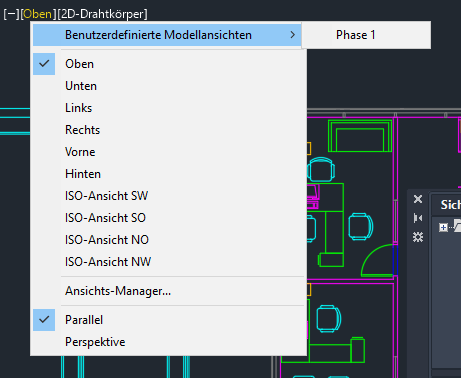461x378 pixels.
Task: Expand the tree node plus icon
Action: pos(443,227)
